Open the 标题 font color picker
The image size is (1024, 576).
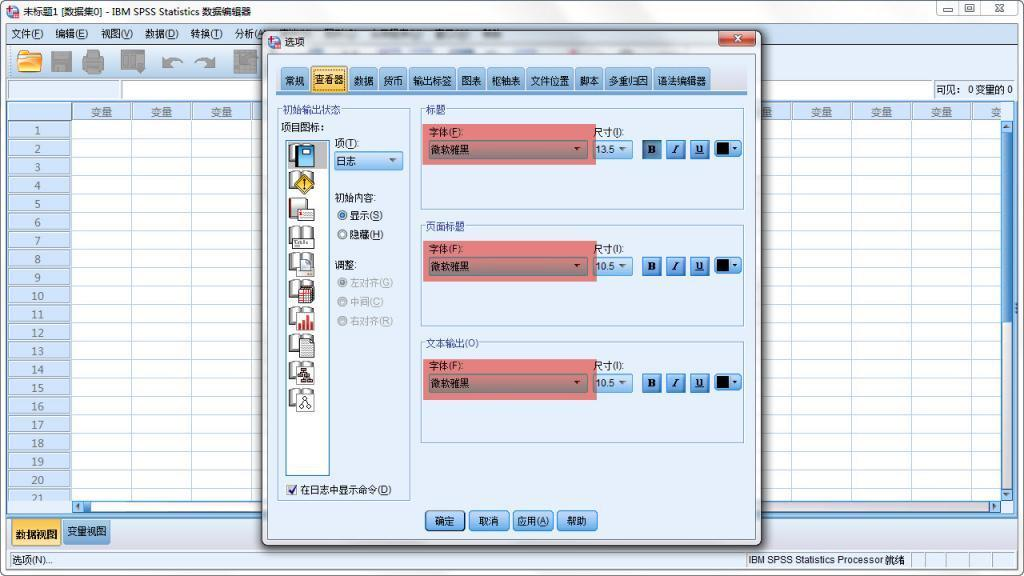(x=728, y=149)
